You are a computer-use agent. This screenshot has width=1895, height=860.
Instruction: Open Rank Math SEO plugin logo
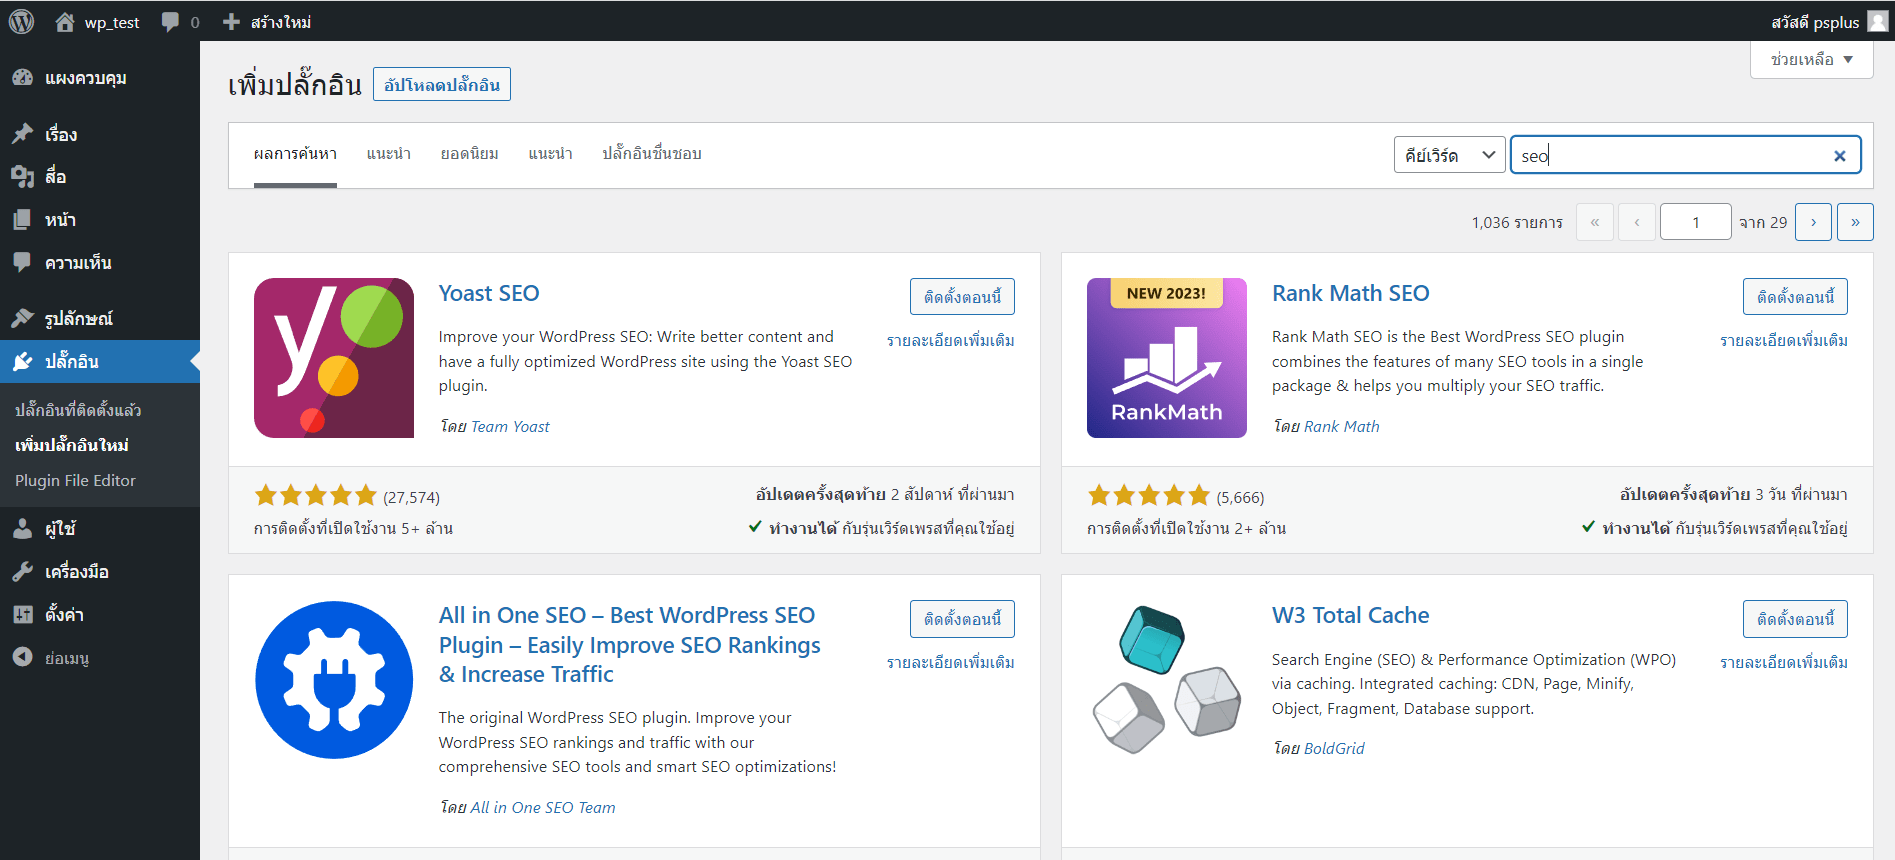point(1167,358)
